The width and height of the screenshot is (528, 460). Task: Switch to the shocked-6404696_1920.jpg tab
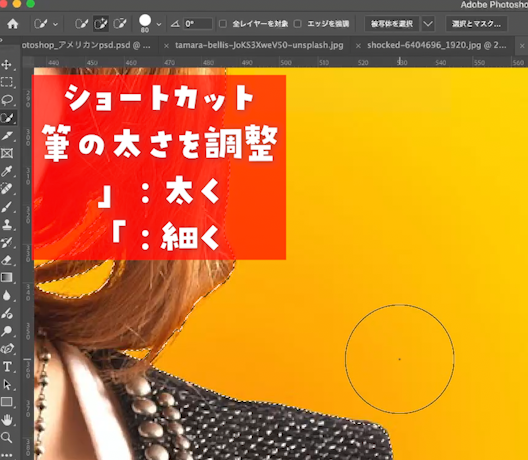tap(437, 45)
